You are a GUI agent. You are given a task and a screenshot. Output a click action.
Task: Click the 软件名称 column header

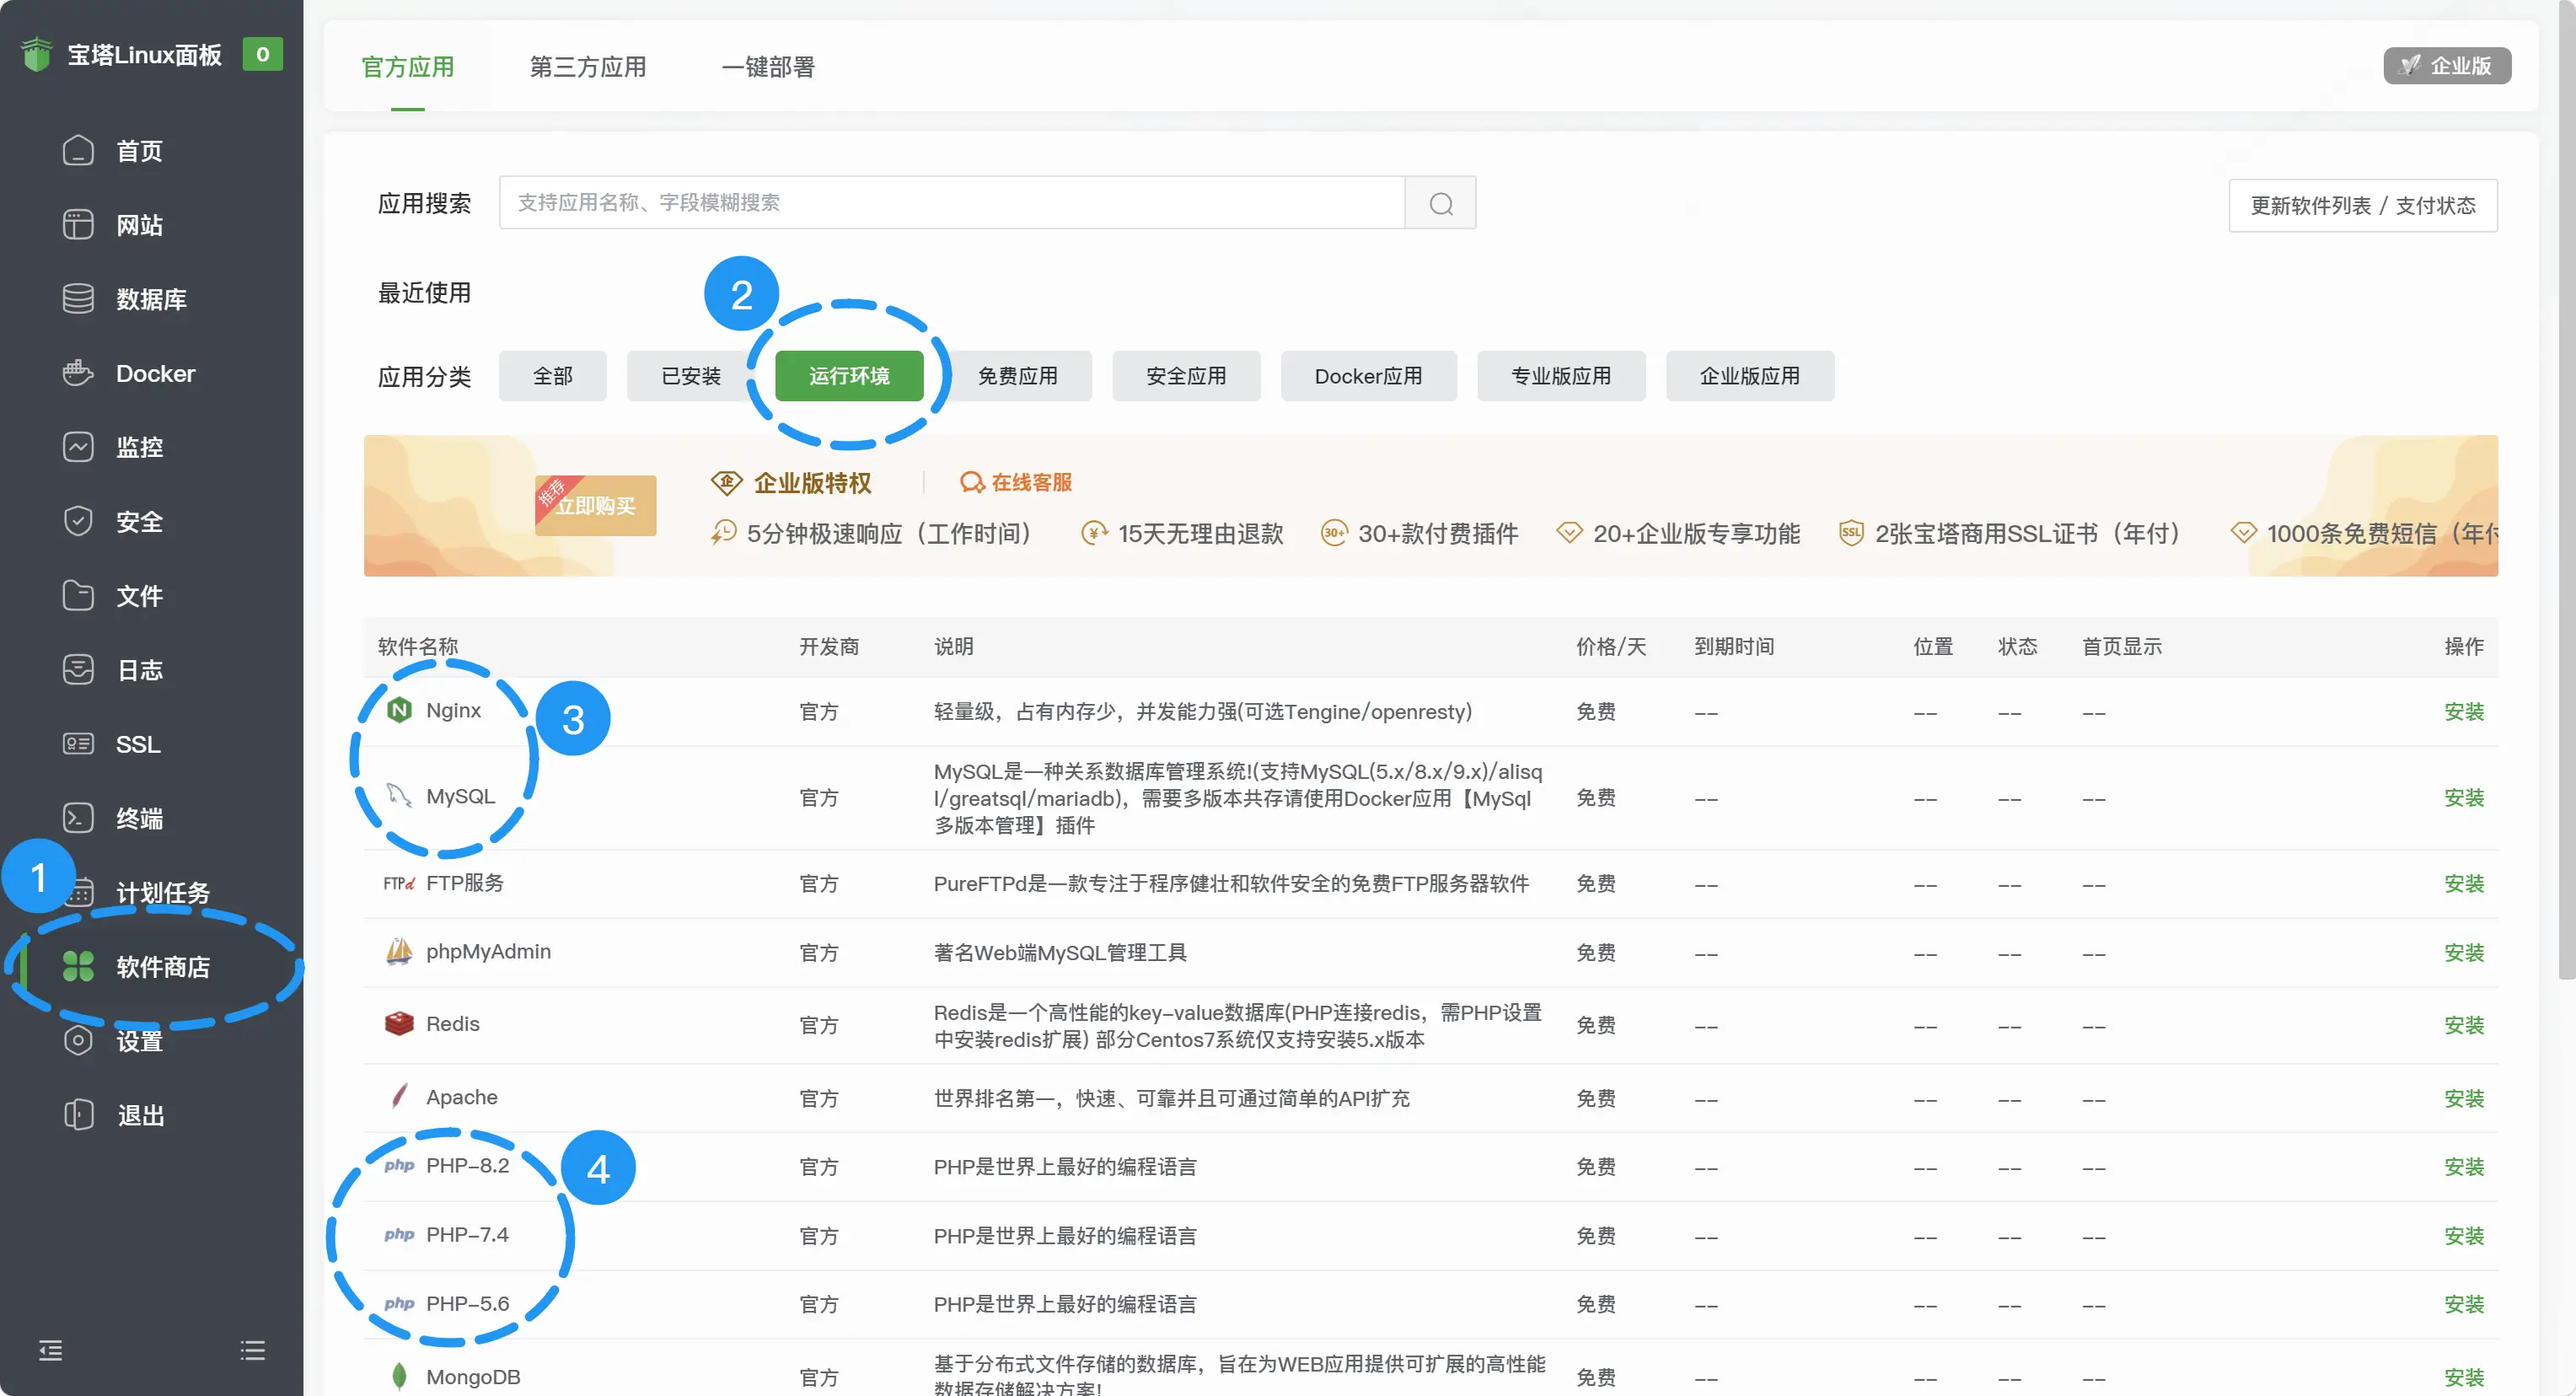tap(418, 646)
